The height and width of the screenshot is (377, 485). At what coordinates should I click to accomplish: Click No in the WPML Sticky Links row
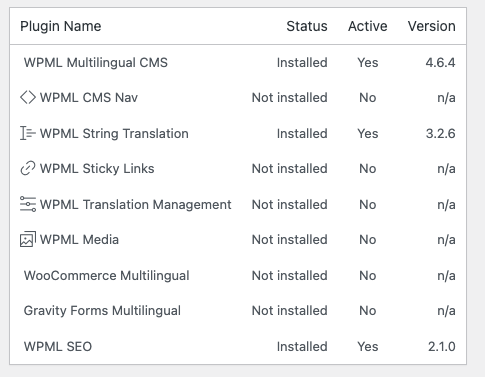click(x=368, y=168)
